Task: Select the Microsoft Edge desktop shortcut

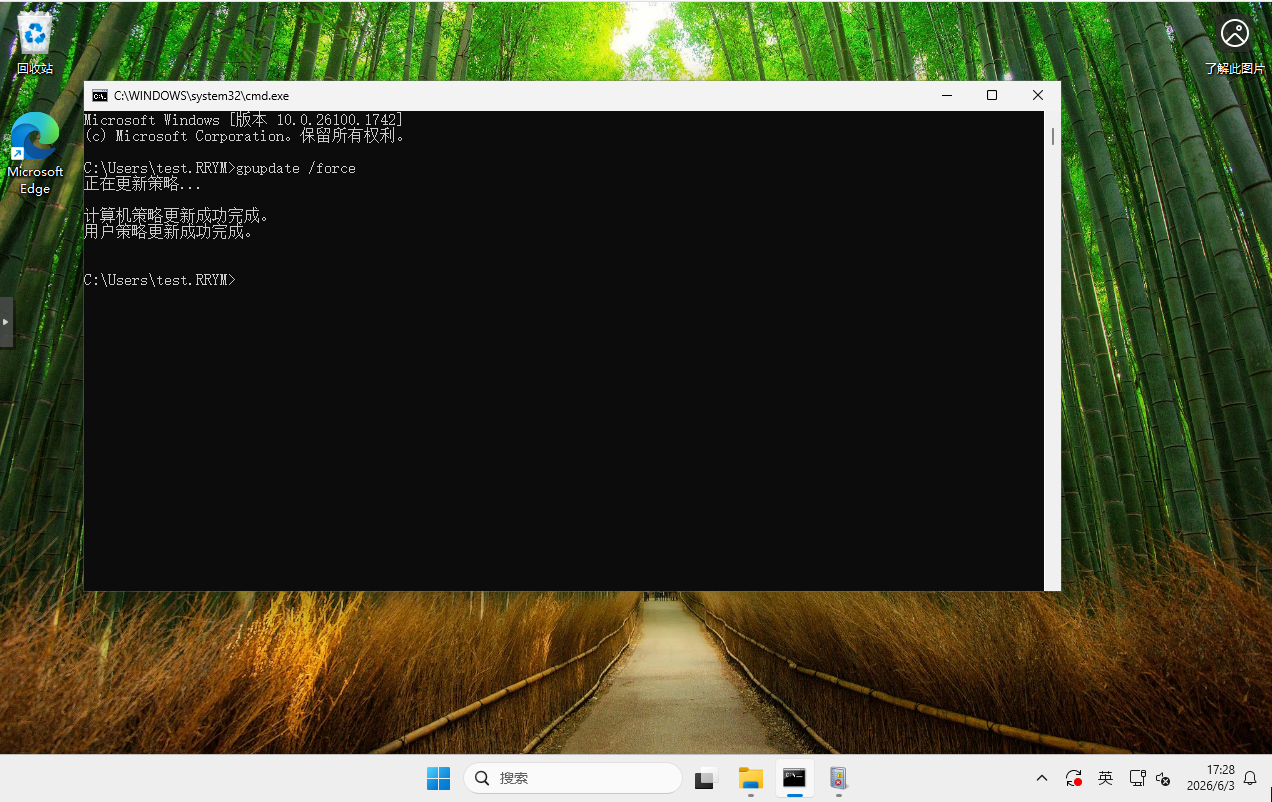Action: pyautogui.click(x=35, y=154)
